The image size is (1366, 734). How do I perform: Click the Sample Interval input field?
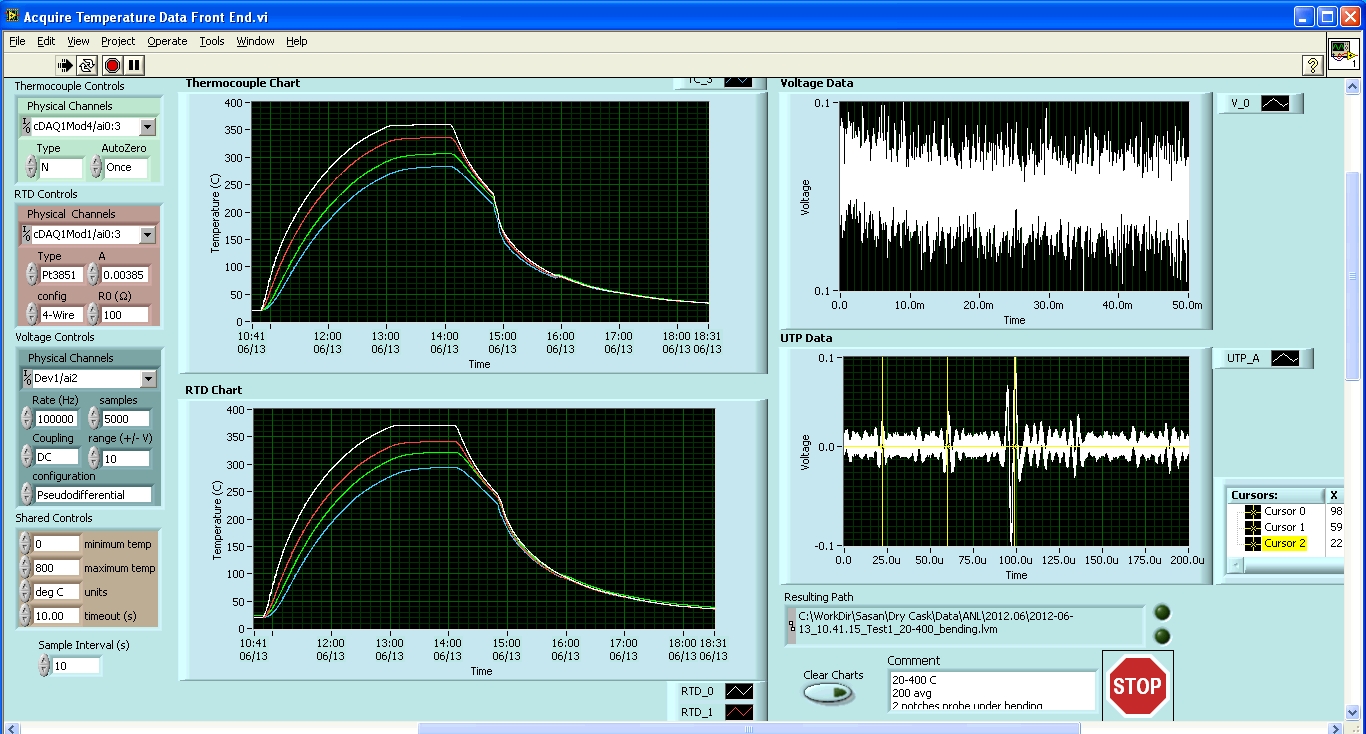tap(76, 666)
